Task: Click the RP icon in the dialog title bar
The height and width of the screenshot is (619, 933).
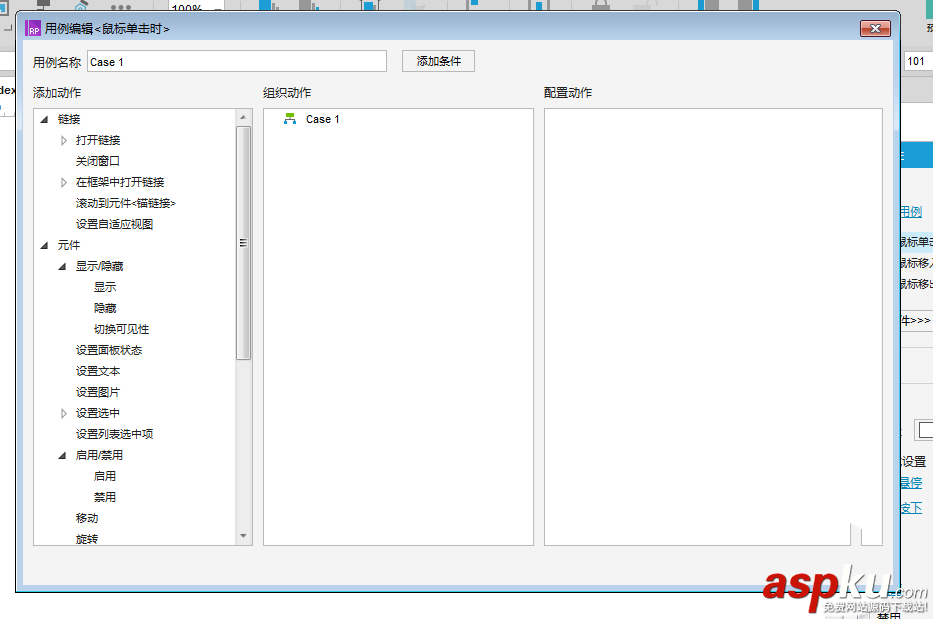Action: 33,29
